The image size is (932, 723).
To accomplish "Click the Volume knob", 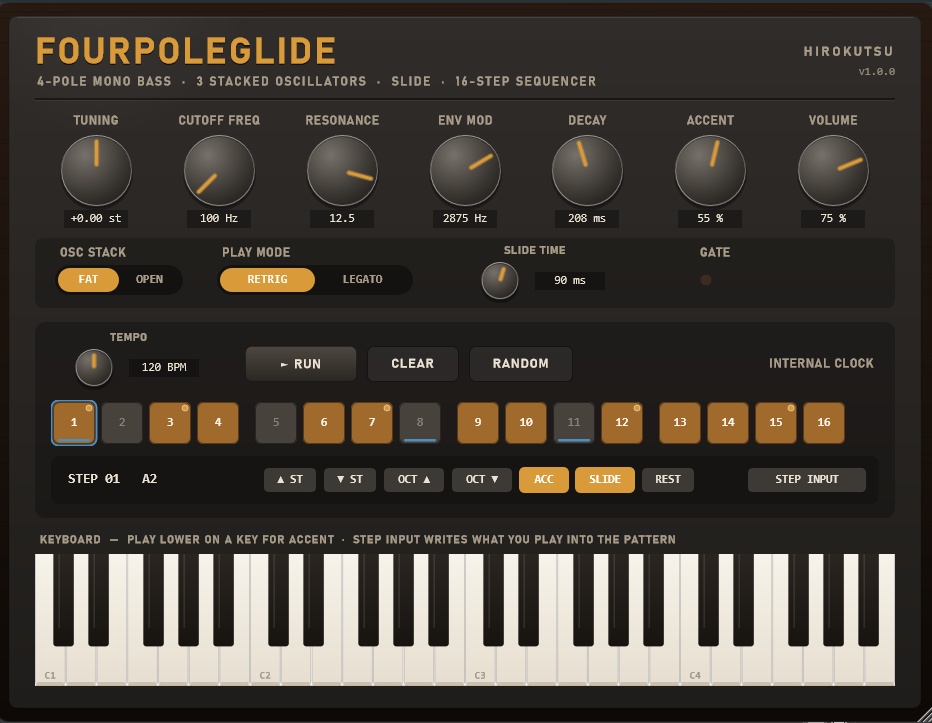I will pyautogui.click(x=833, y=171).
